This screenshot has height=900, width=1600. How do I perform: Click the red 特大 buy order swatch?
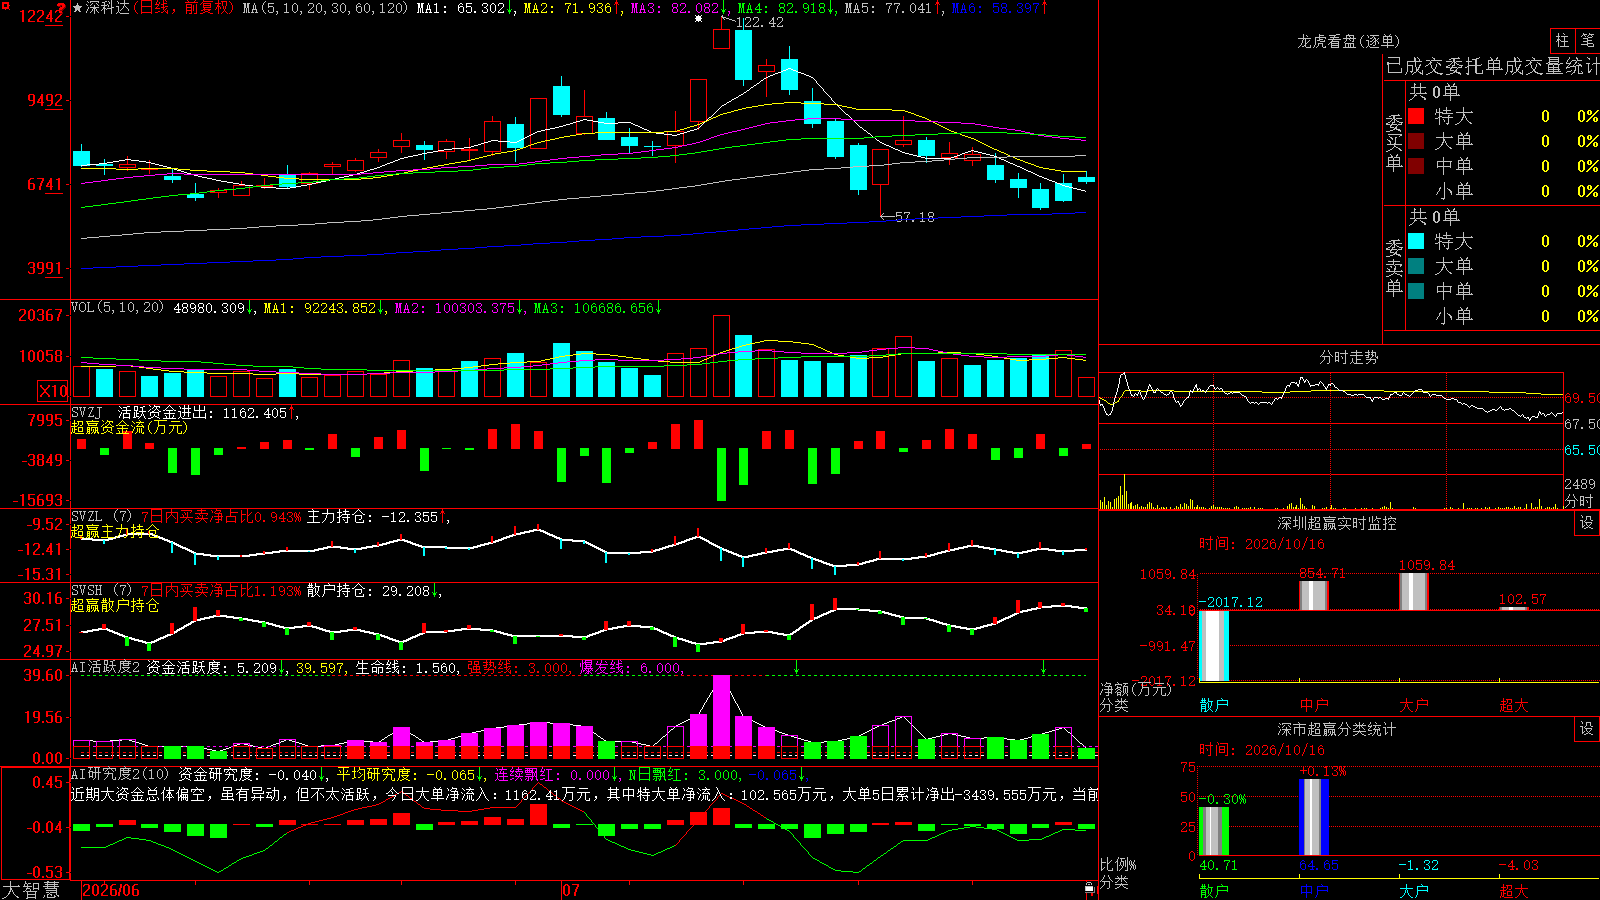click(x=1416, y=116)
